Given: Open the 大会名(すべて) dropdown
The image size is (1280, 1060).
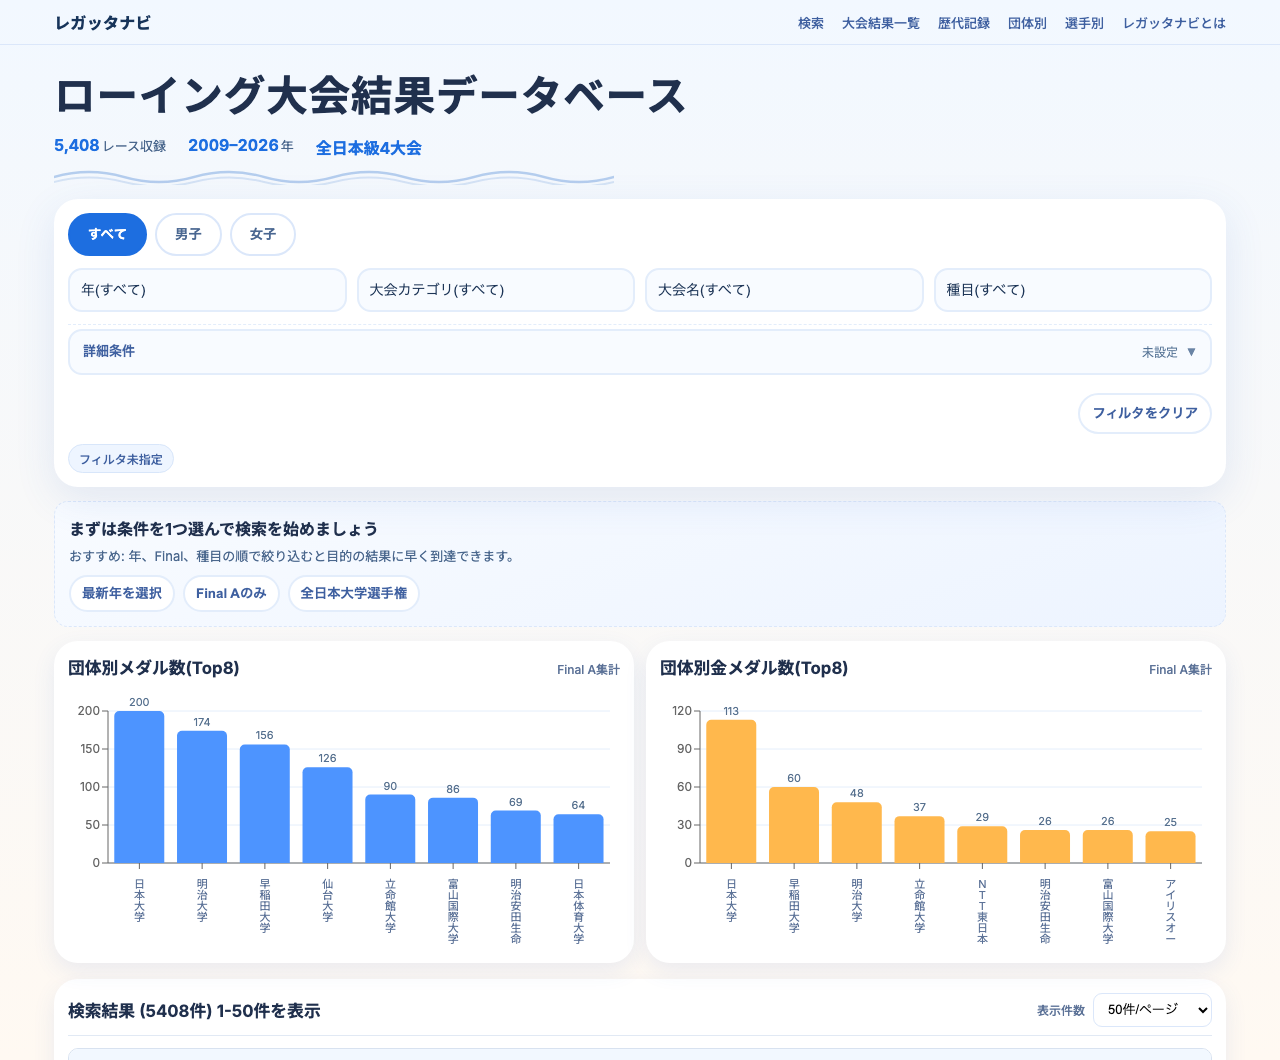Looking at the screenshot, I should [784, 290].
